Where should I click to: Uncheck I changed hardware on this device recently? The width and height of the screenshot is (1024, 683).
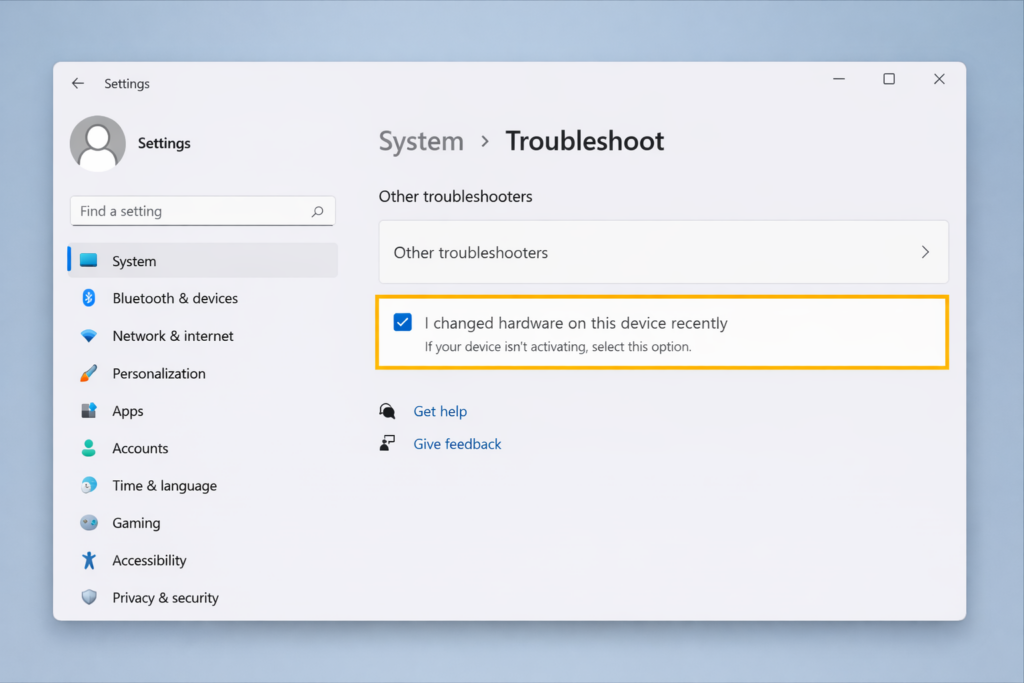coord(402,322)
